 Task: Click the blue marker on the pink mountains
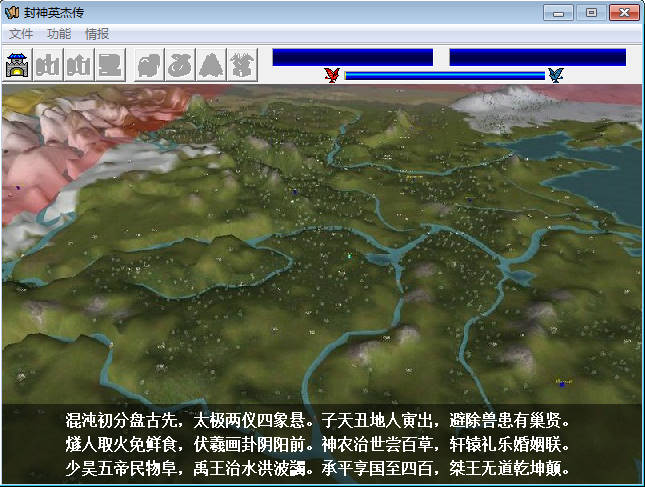[18, 188]
